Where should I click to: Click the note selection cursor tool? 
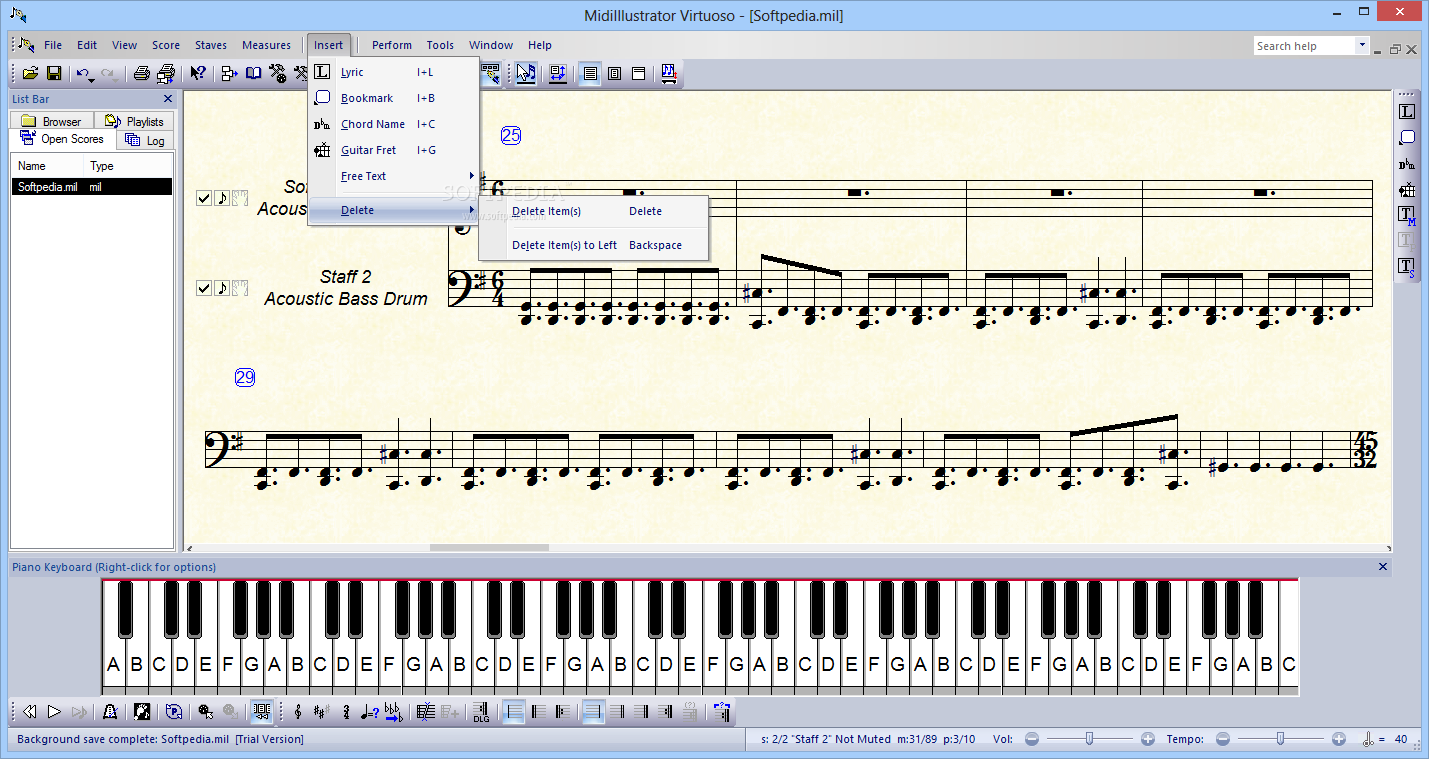[526, 73]
